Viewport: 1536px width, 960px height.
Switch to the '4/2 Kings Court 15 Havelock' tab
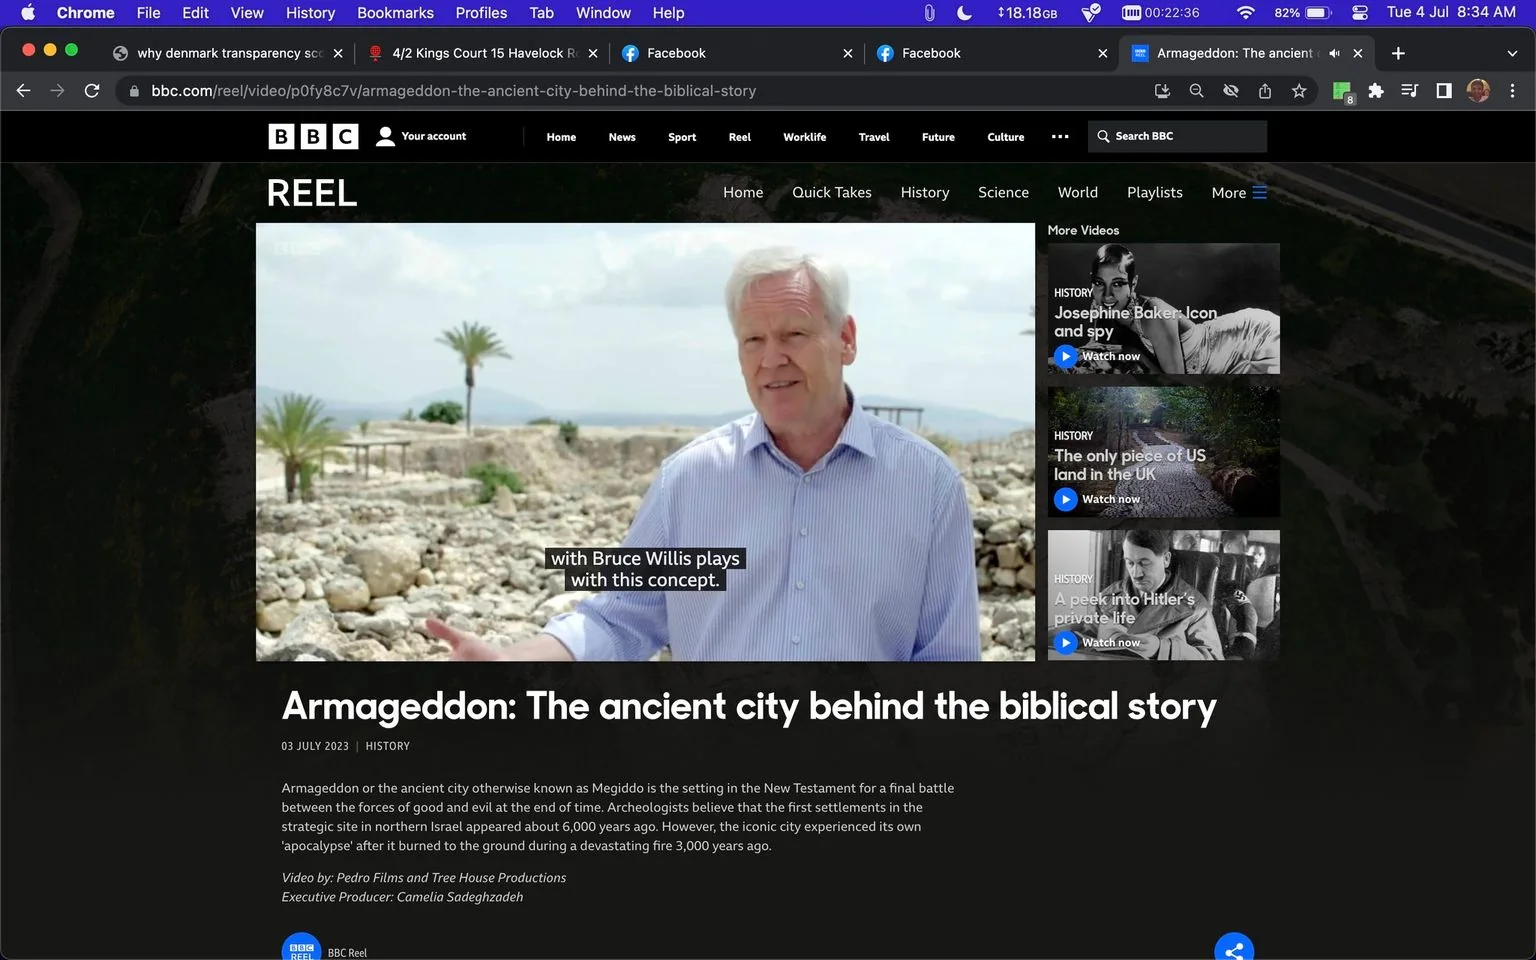pos(484,53)
